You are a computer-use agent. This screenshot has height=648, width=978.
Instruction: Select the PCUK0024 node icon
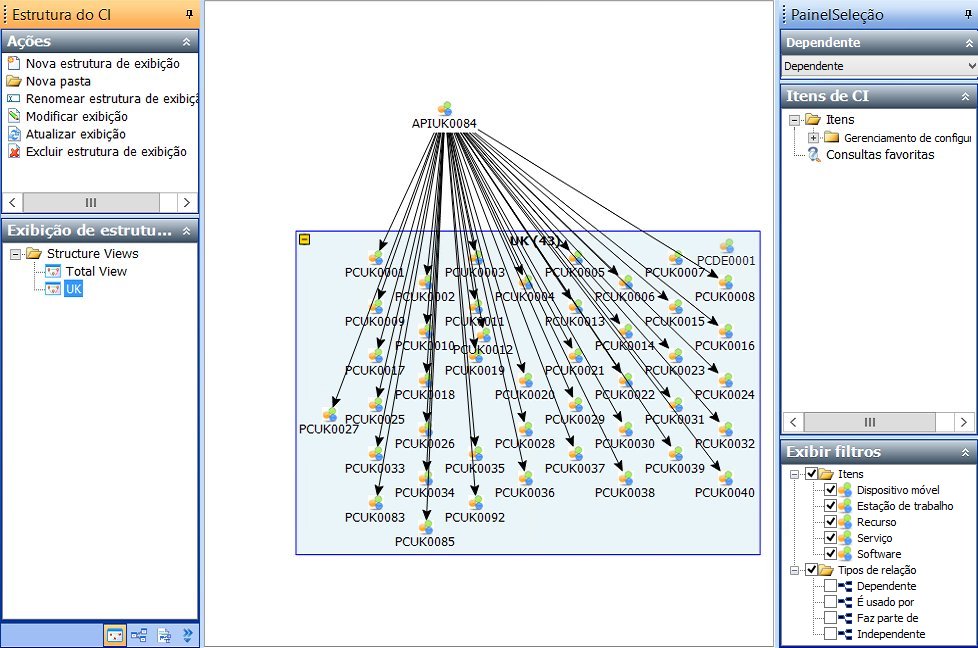point(725,380)
